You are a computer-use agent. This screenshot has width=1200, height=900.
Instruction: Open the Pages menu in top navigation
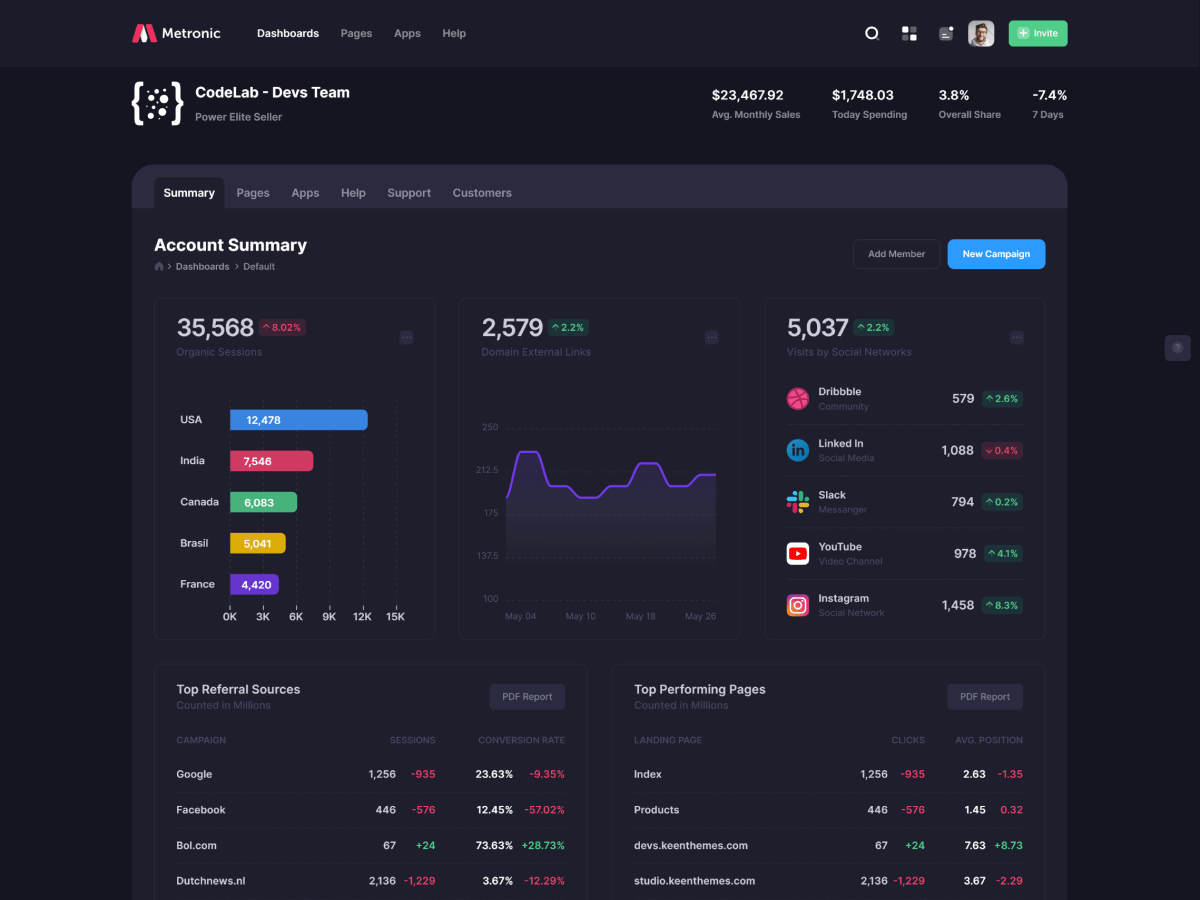[x=356, y=33]
